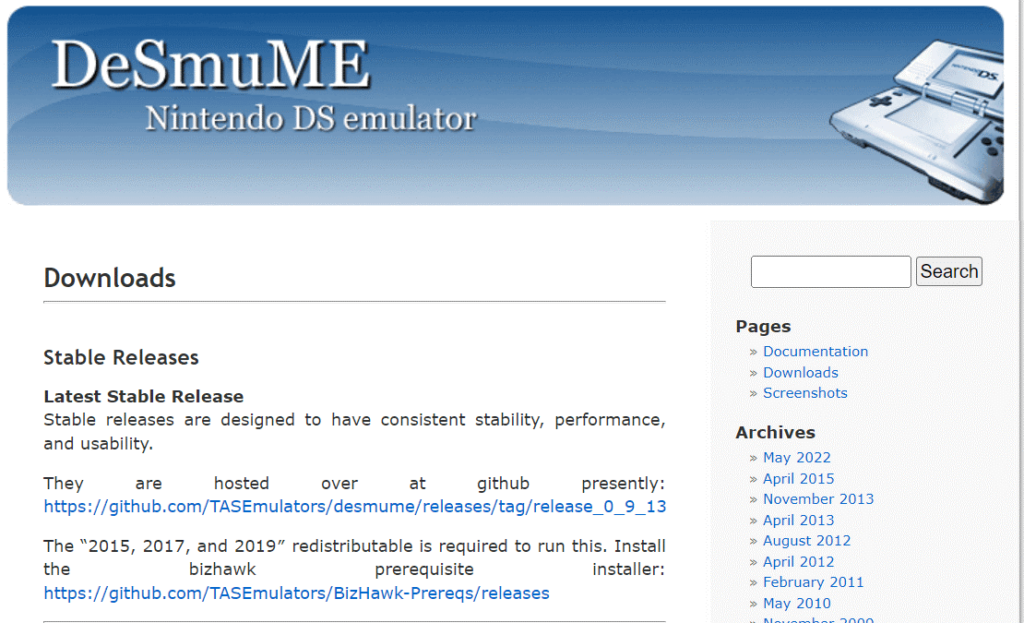
Task: Click the Nintendo DS console image
Action: tap(917, 120)
